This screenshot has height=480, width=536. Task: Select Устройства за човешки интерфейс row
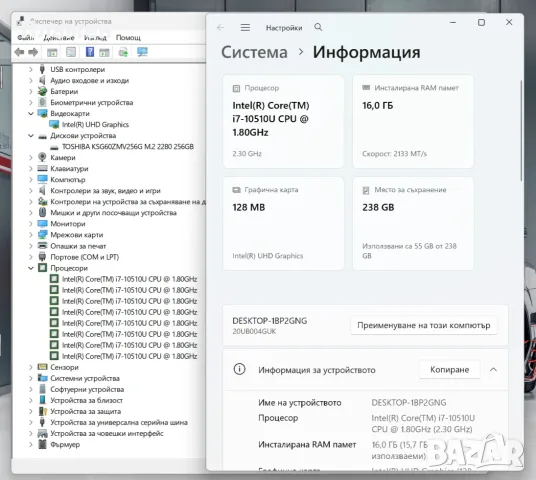[107, 433]
